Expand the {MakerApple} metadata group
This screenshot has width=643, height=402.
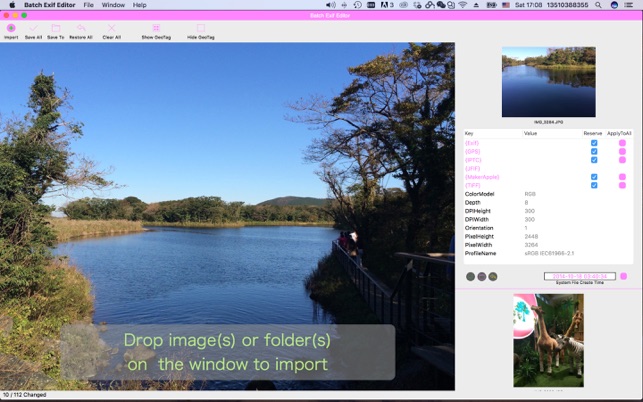482,177
